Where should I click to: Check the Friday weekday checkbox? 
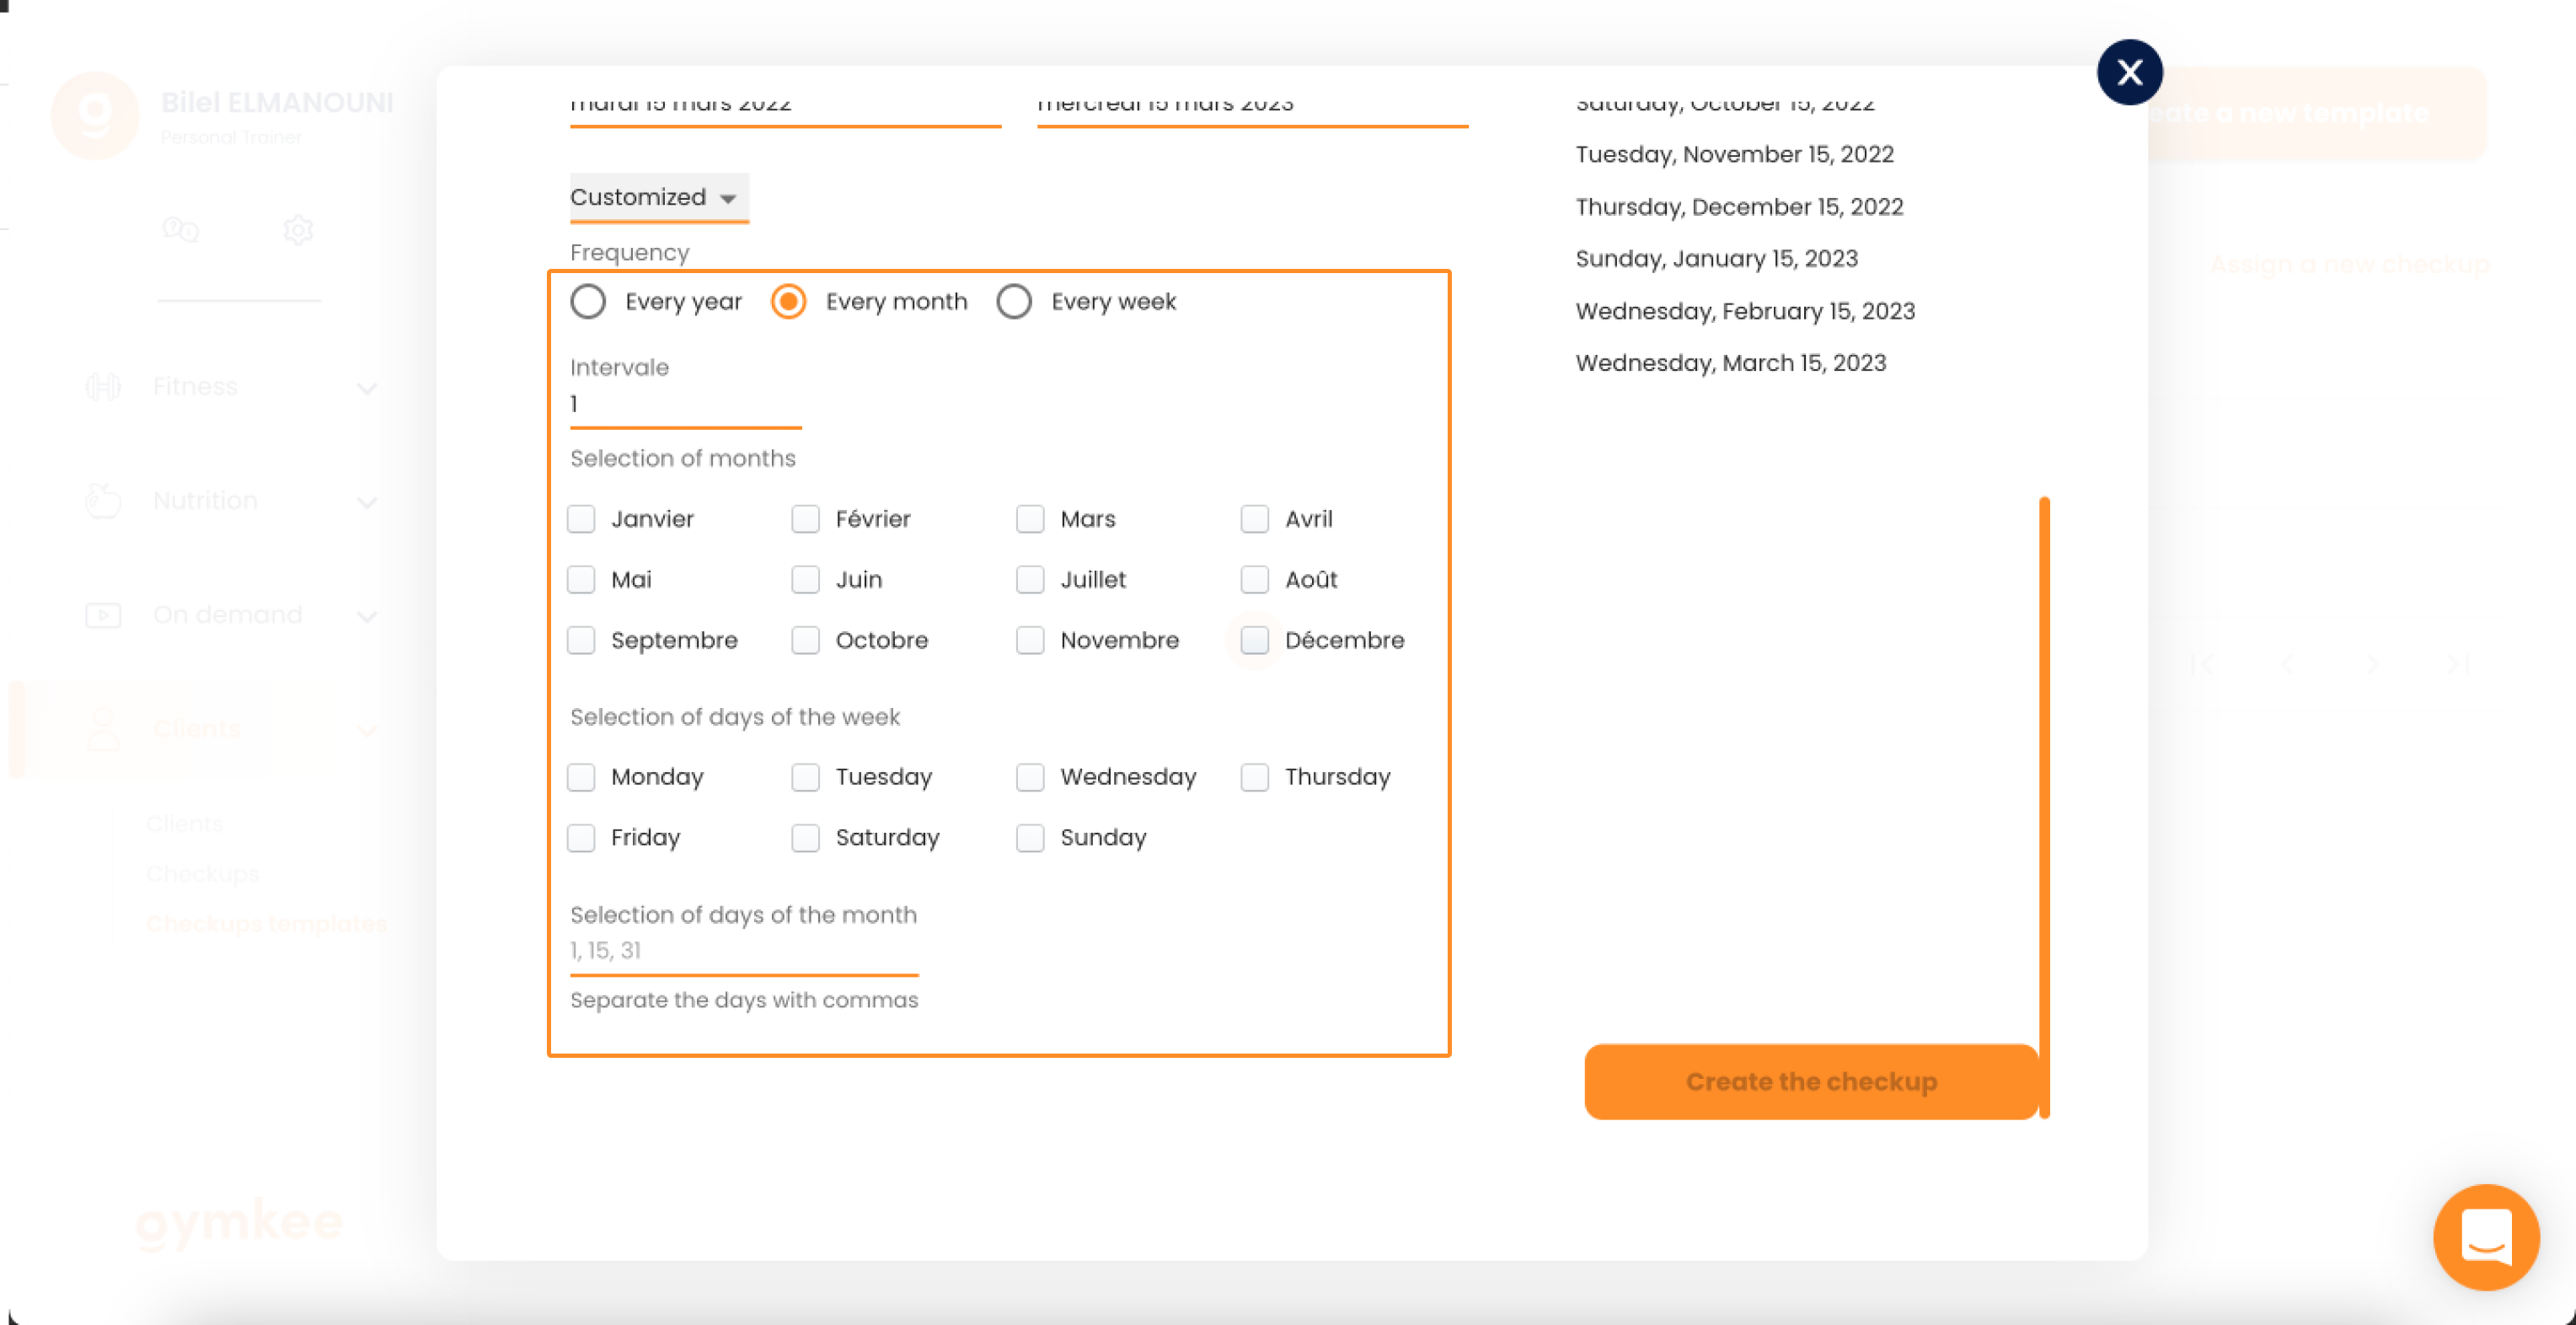coord(581,838)
